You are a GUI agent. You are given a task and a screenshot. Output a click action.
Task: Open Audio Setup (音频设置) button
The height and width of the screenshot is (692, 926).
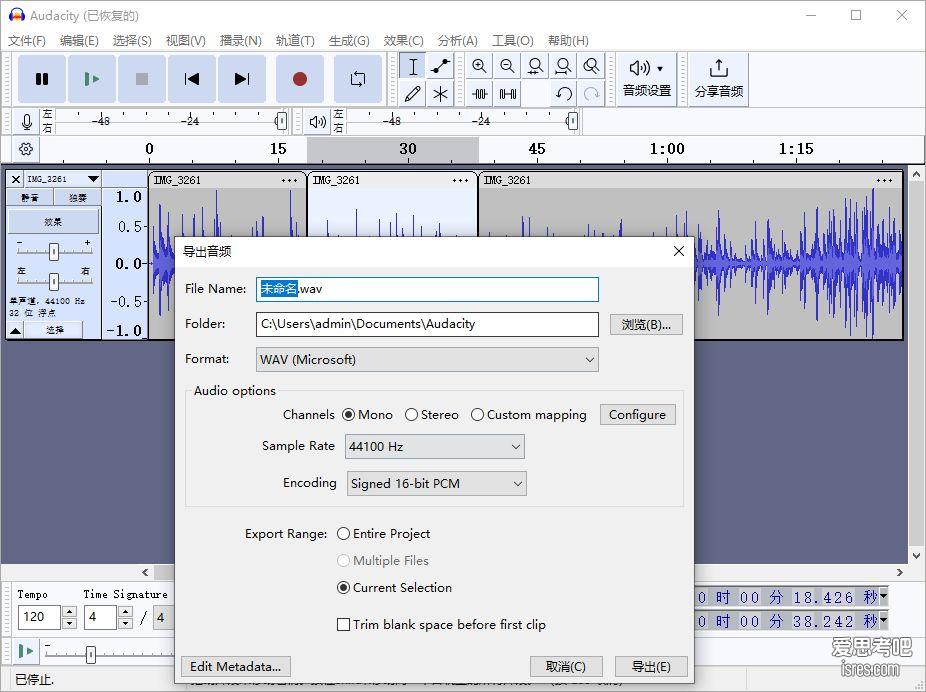(647, 79)
